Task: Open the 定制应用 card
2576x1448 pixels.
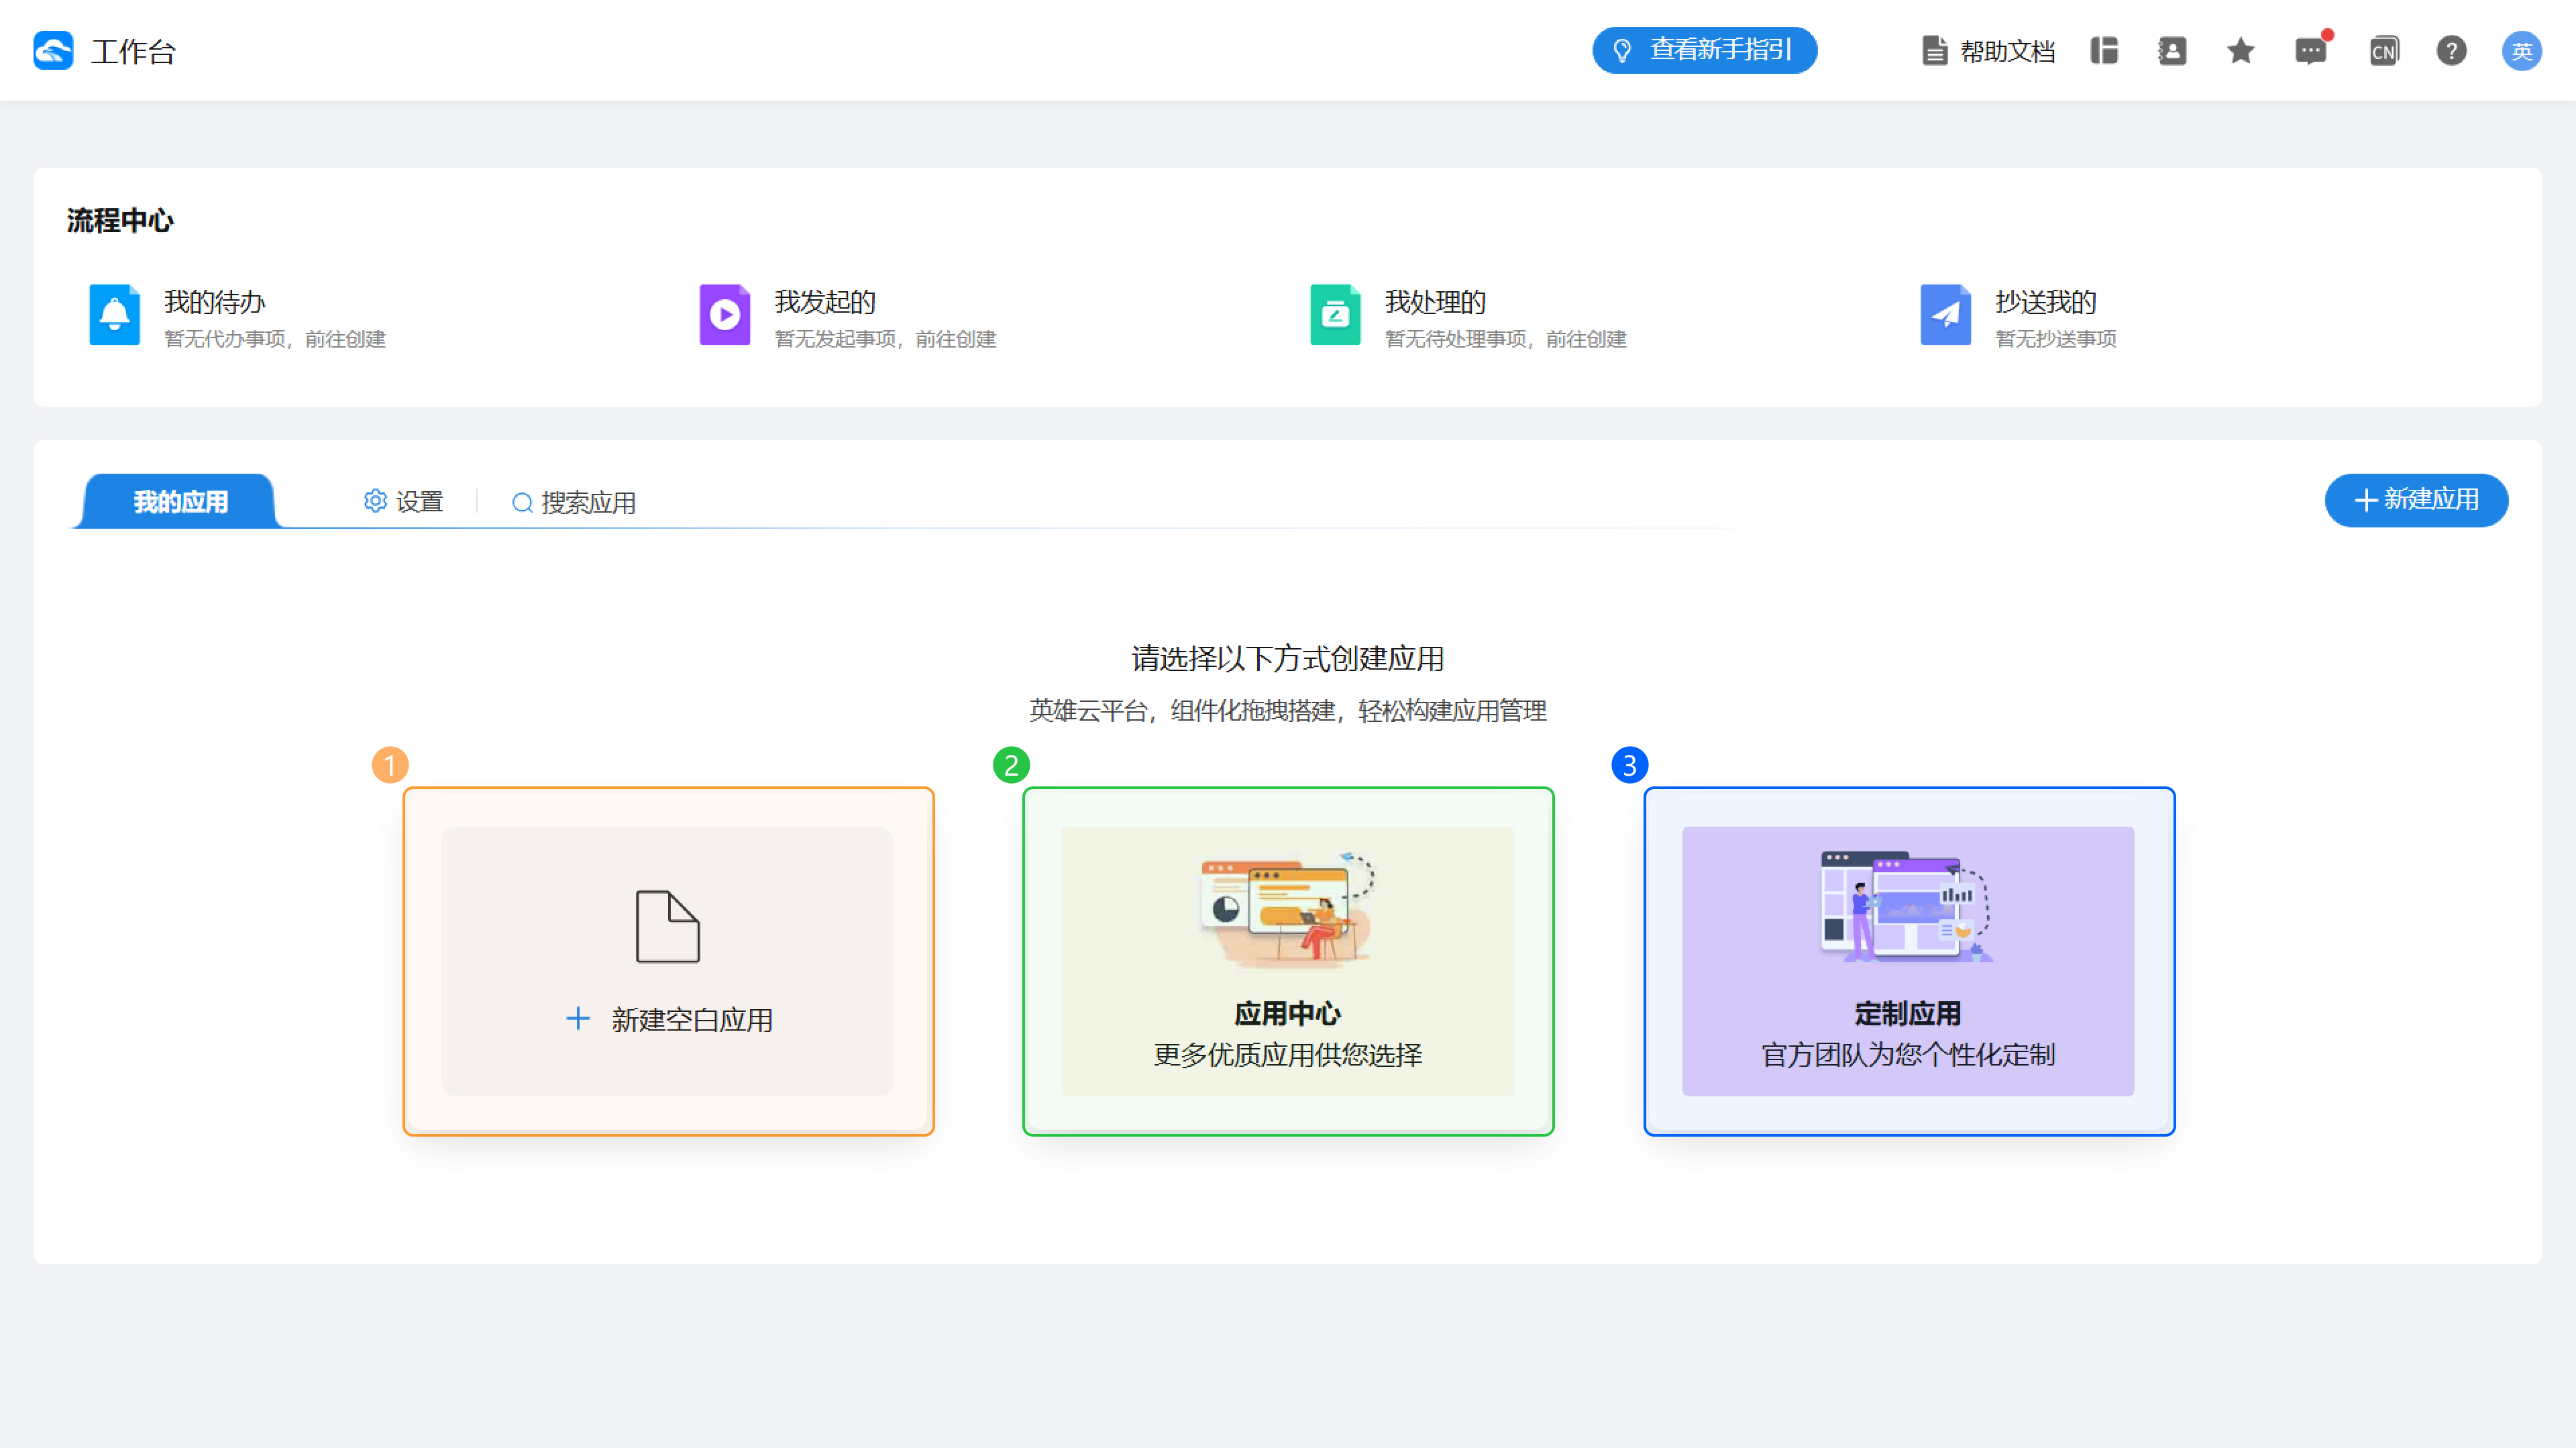Action: click(x=1909, y=961)
